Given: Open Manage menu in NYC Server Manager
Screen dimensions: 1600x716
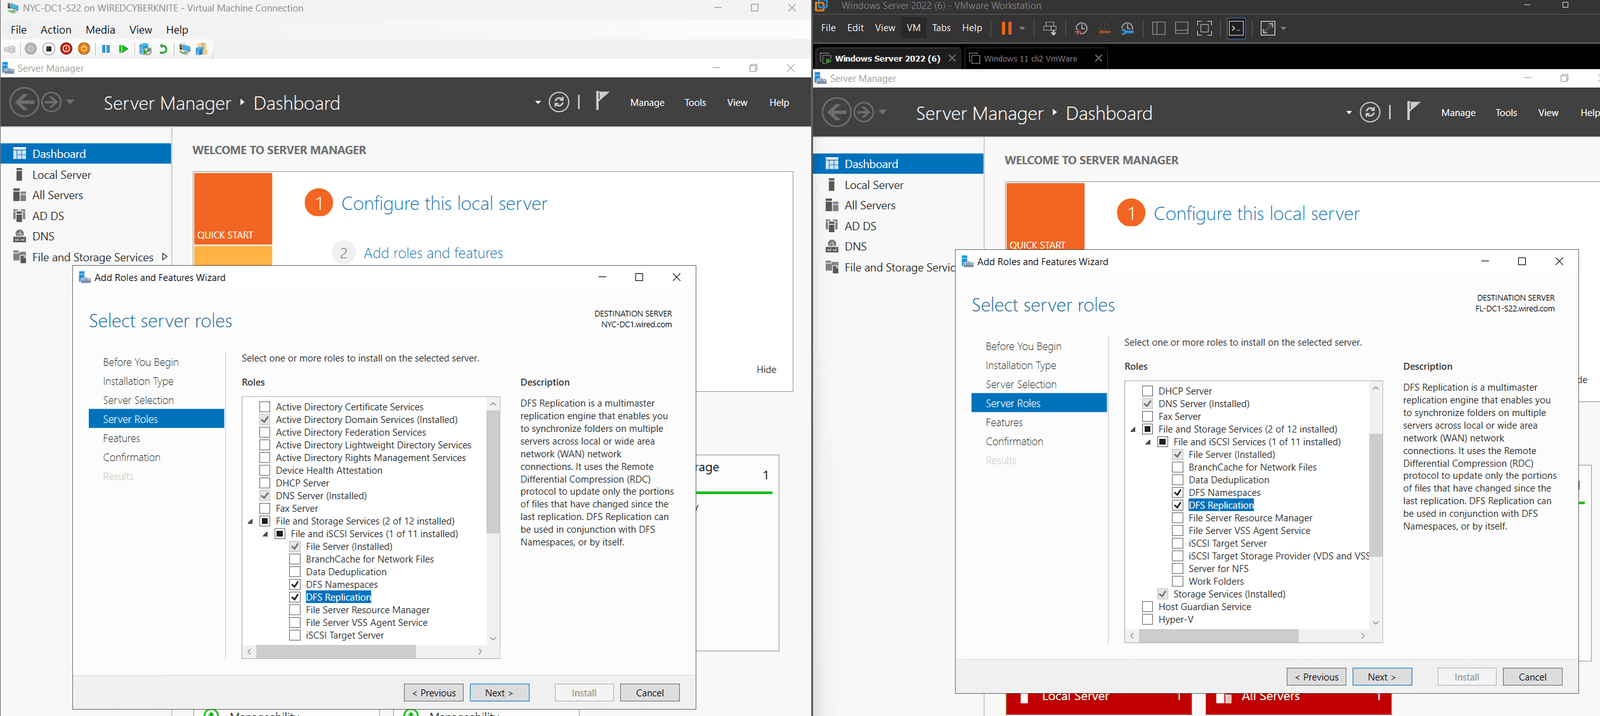Looking at the screenshot, I should pyautogui.click(x=647, y=102).
